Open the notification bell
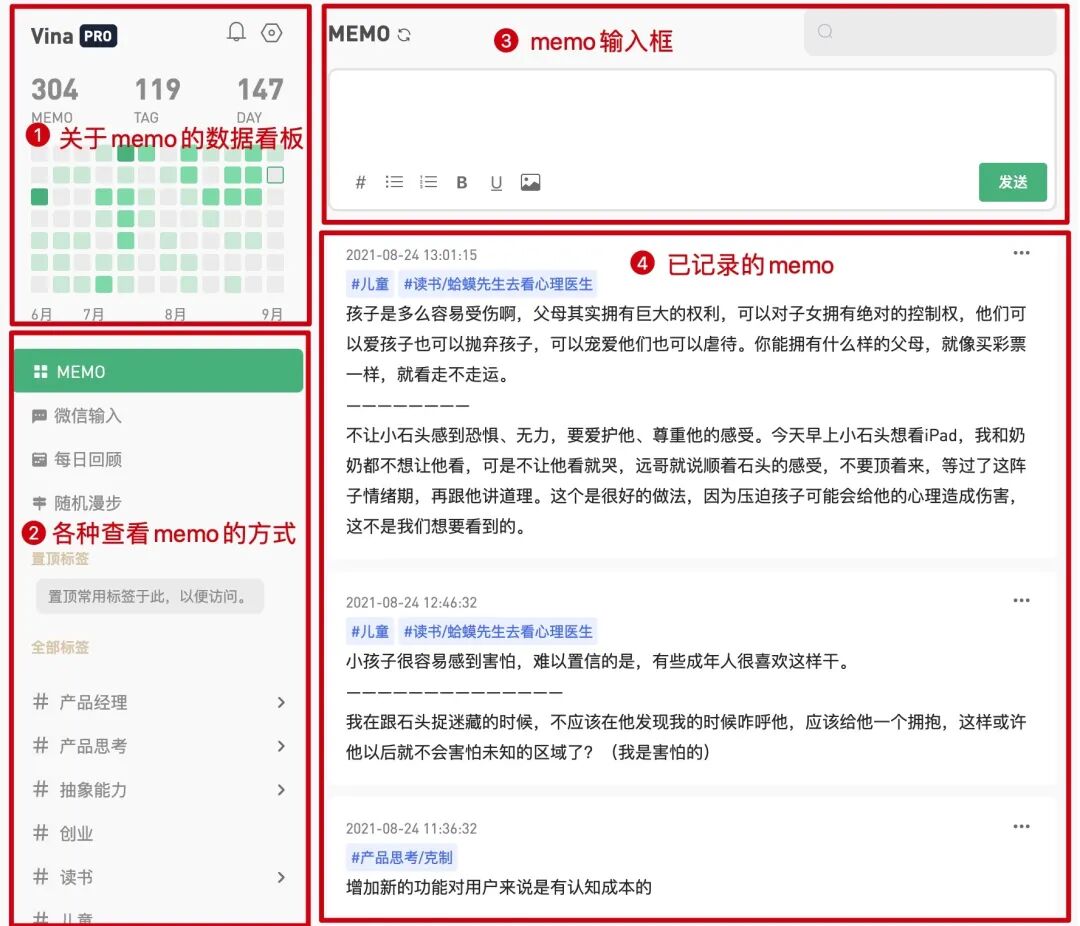 tap(236, 32)
